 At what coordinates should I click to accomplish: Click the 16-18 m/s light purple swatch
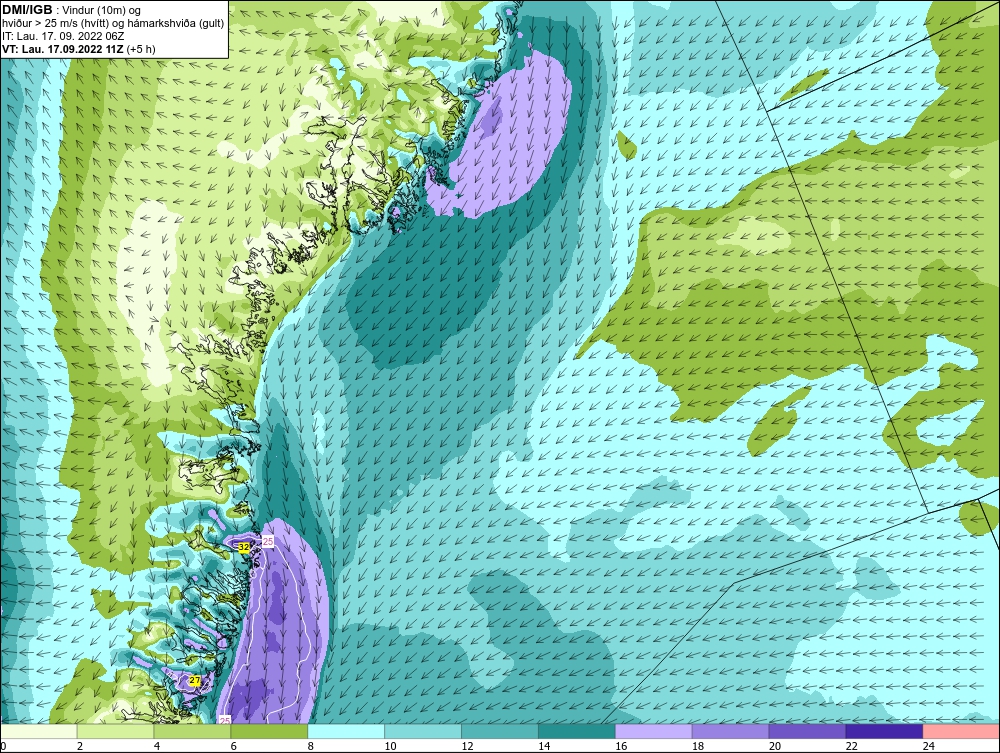pyautogui.click(x=654, y=731)
